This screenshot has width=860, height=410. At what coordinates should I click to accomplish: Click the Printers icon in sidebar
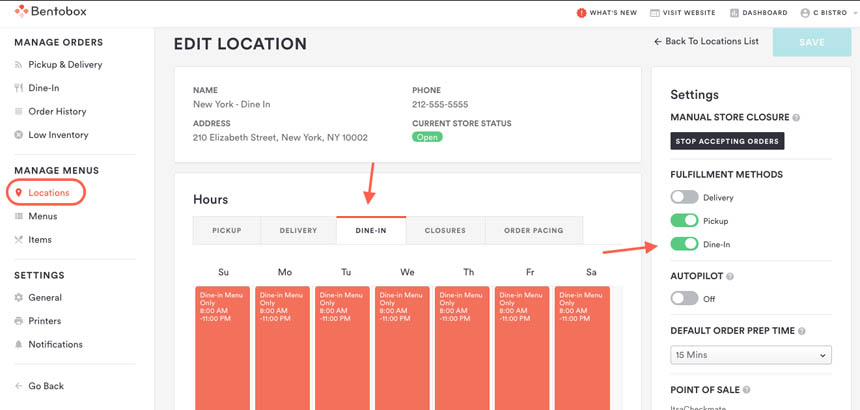(x=19, y=321)
